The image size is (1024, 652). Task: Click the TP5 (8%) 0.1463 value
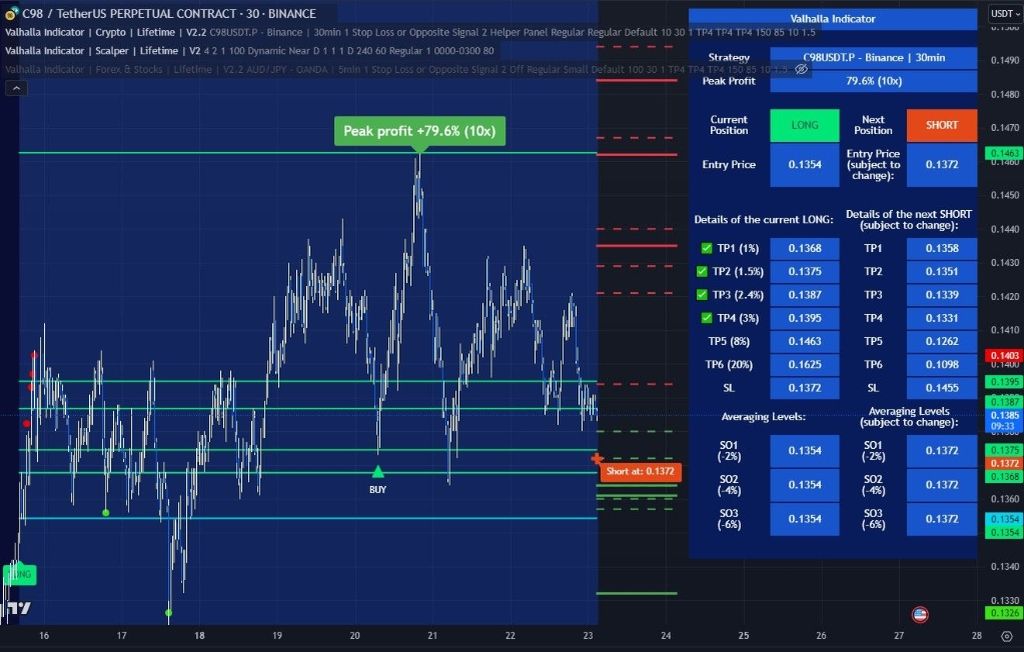tap(805, 341)
